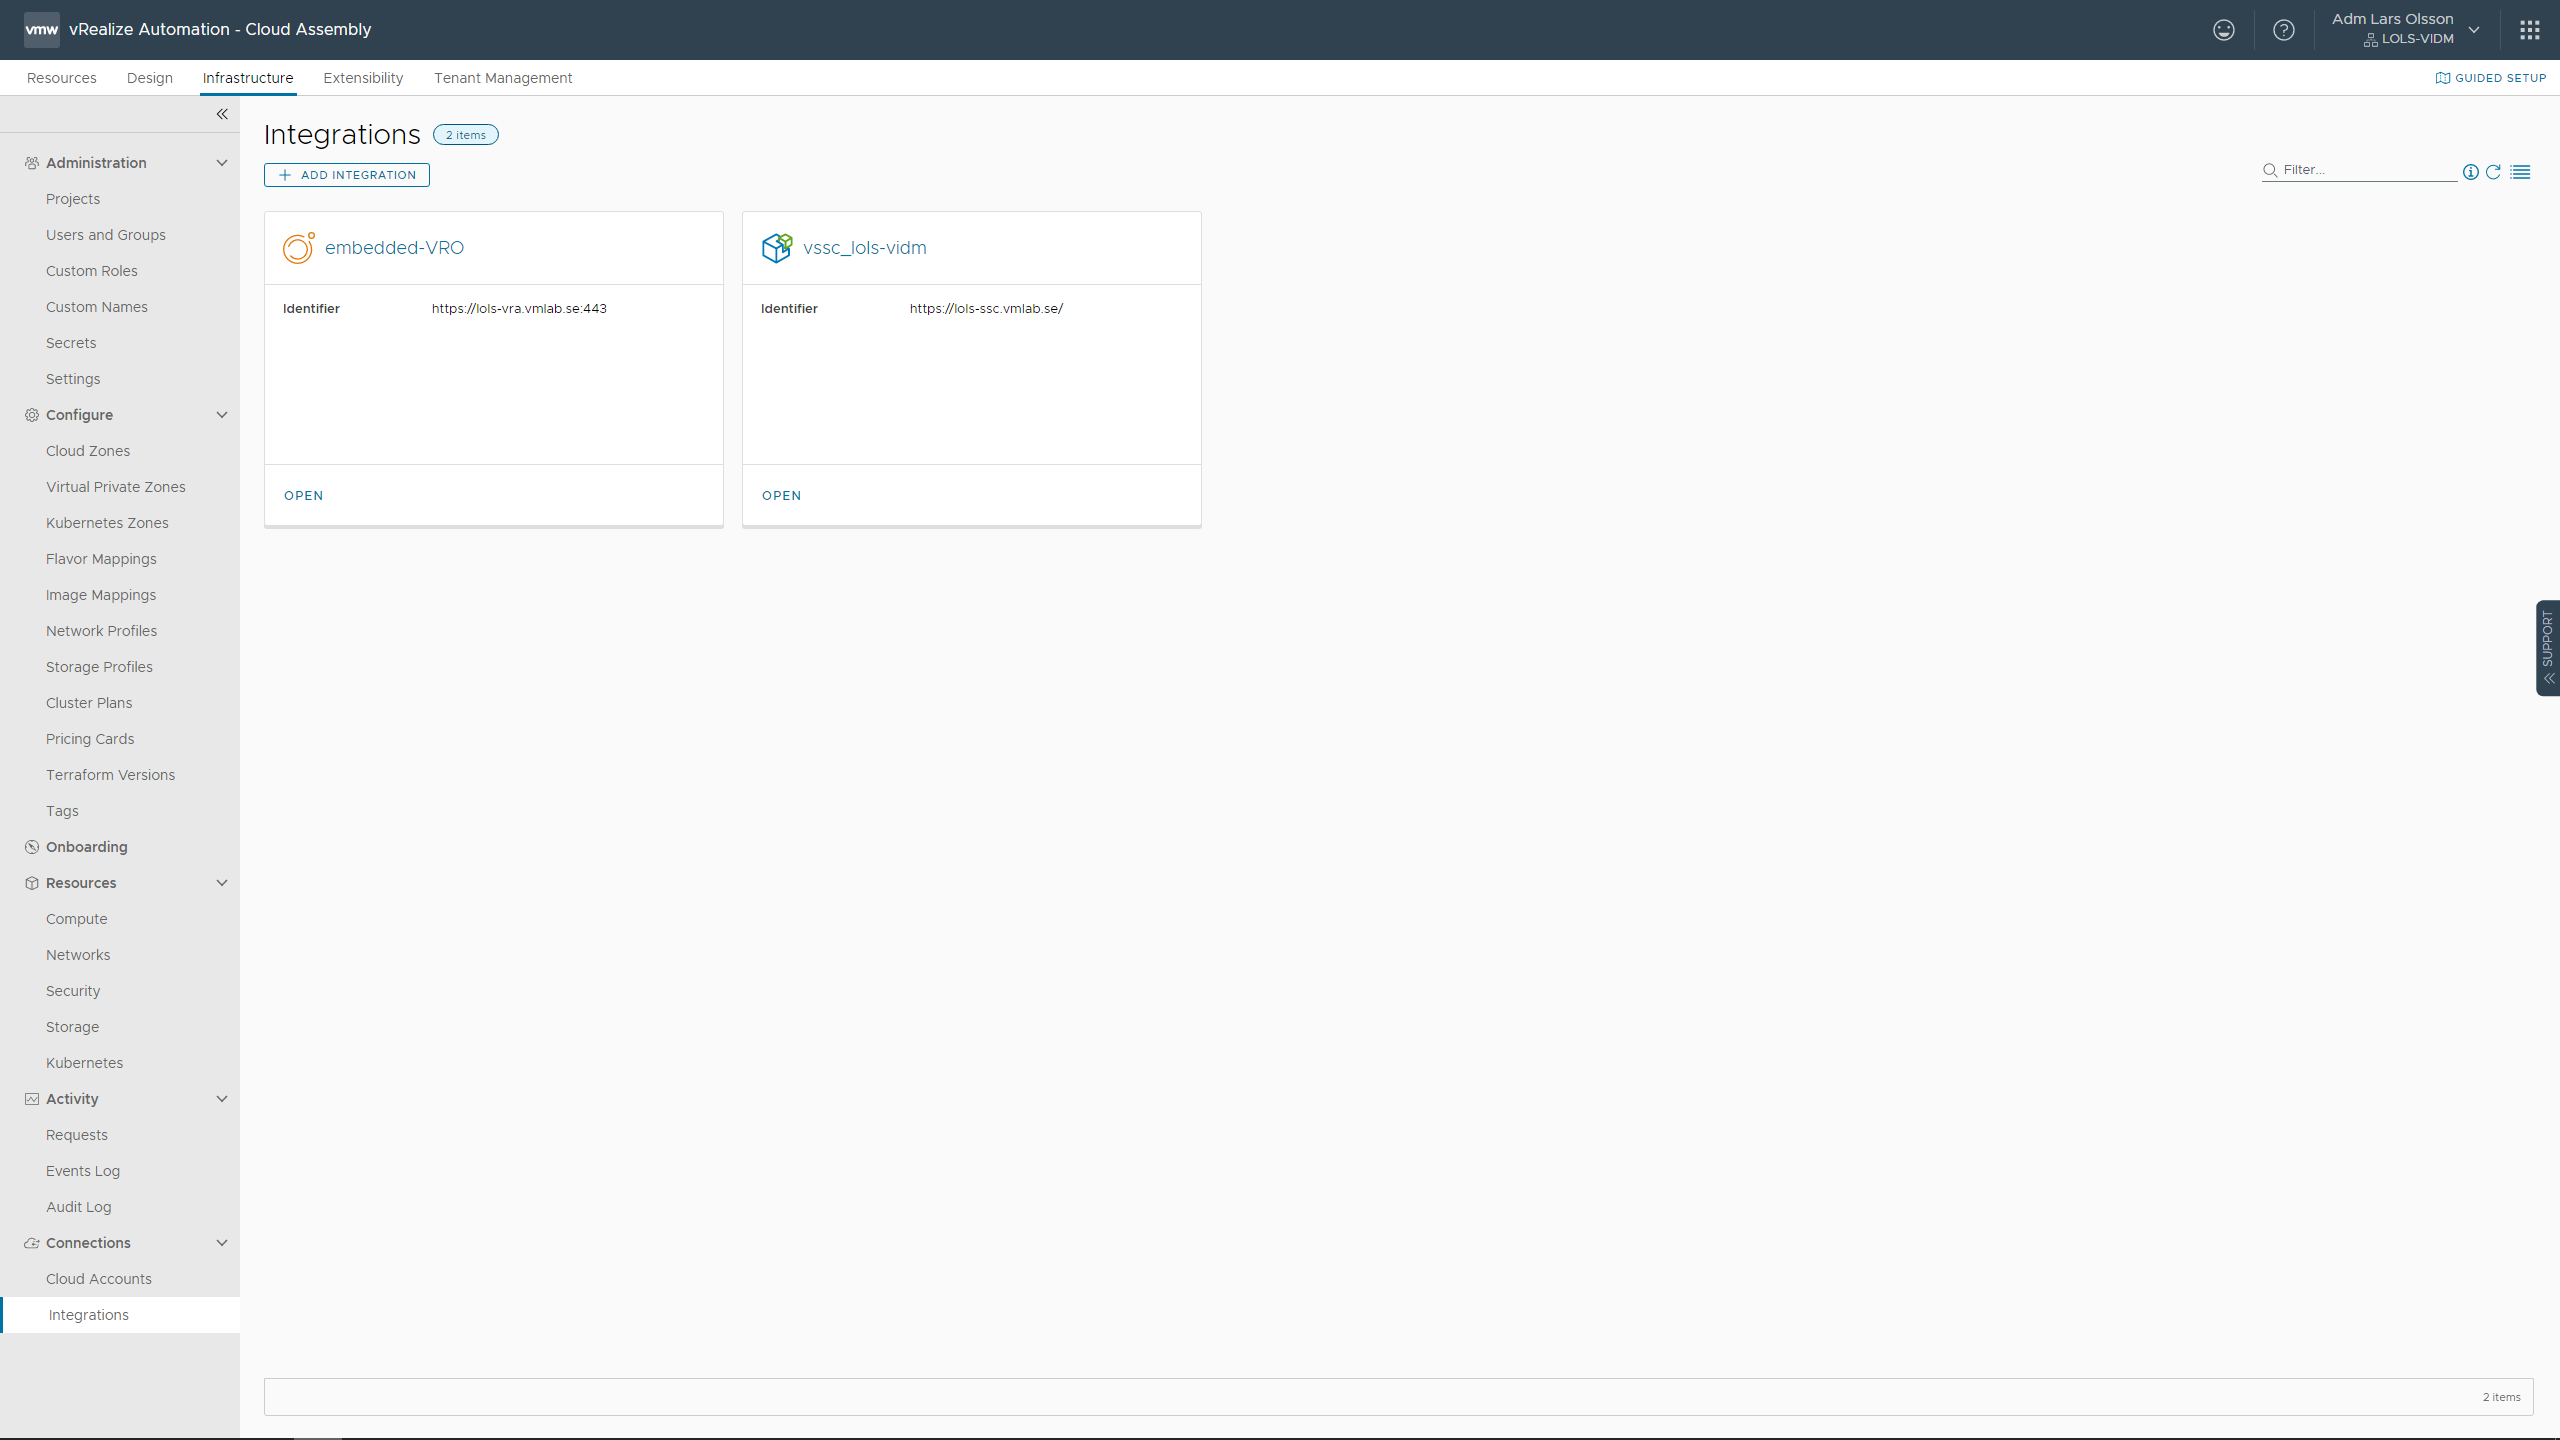Viewport: 2560px width, 1440px height.
Task: Open Network Profiles
Action: [x=102, y=631]
